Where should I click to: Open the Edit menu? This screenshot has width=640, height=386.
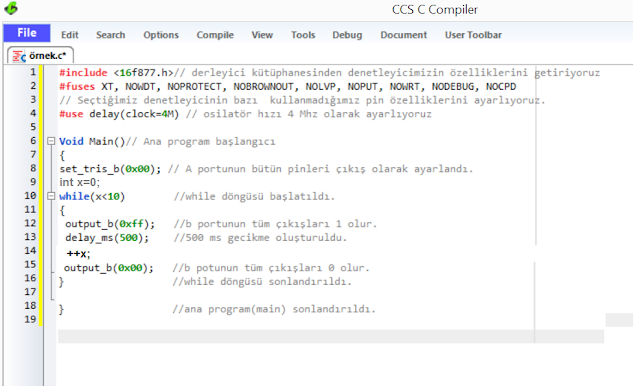coord(70,35)
